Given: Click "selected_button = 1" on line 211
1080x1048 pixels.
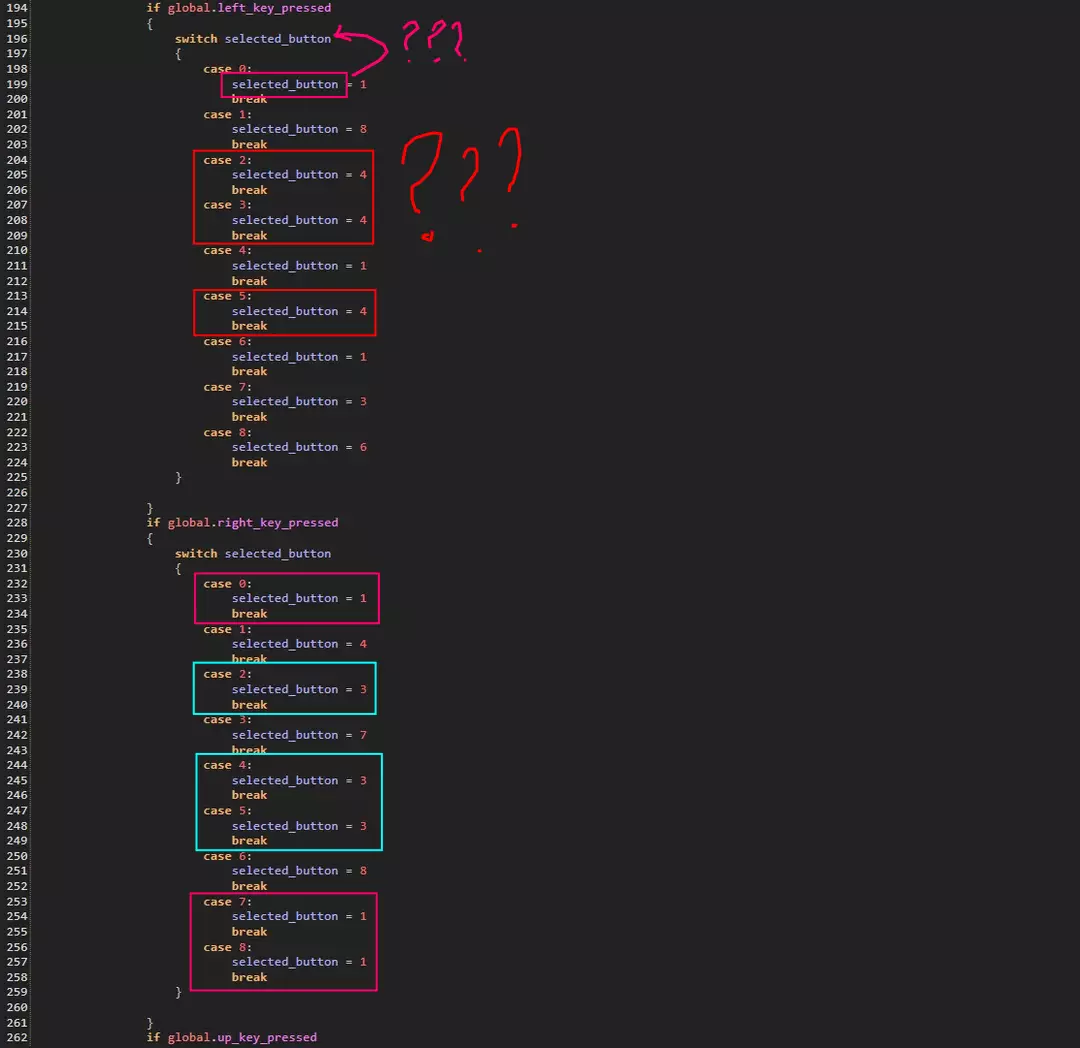Looking at the screenshot, I should [x=299, y=265].
